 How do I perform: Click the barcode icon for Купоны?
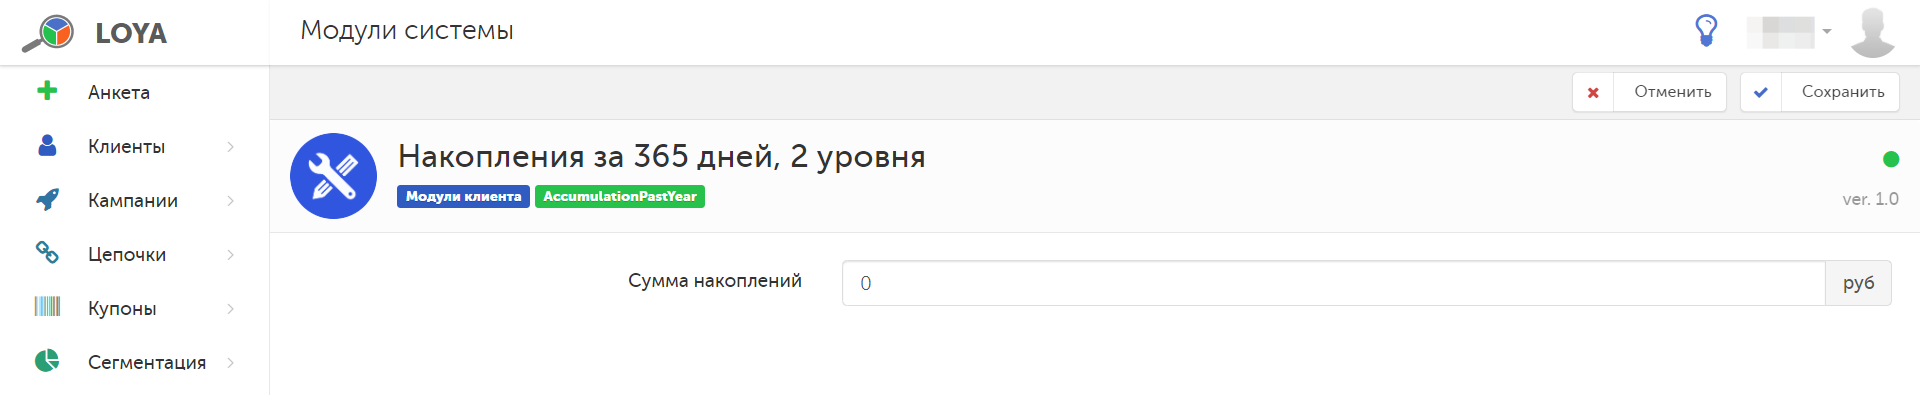coord(47,306)
